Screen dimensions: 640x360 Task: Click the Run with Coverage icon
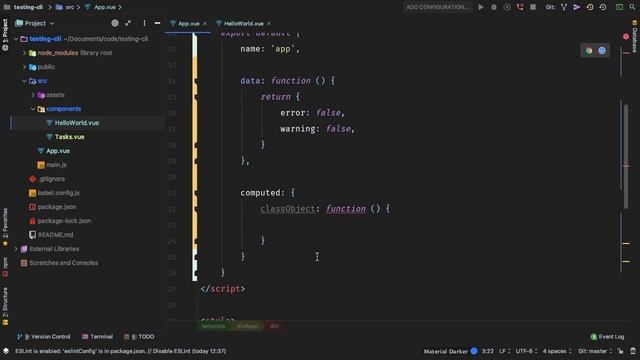[507, 7]
